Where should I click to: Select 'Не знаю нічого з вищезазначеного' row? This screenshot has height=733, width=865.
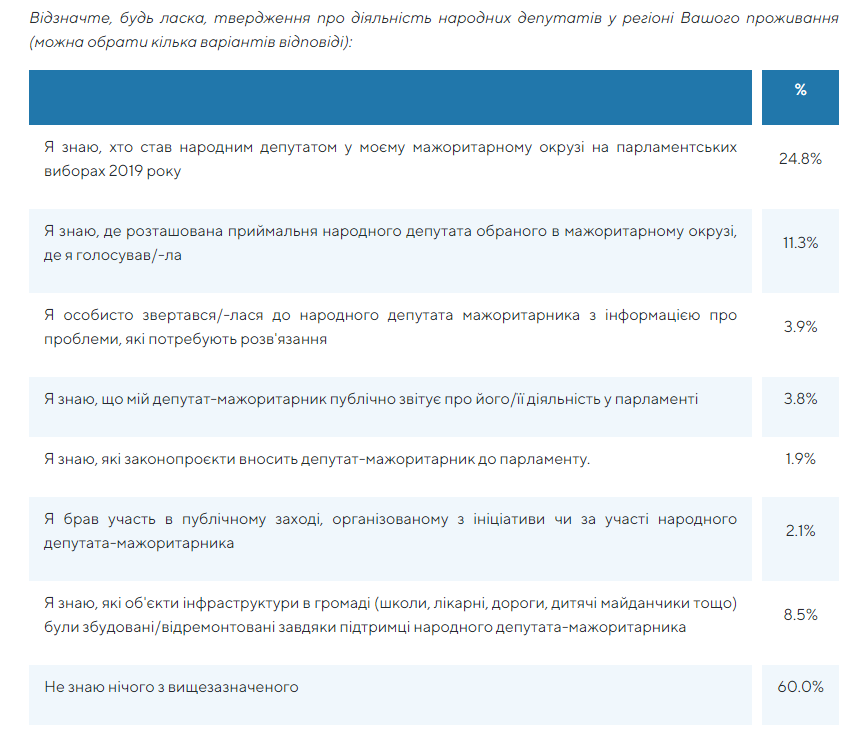pyautogui.click(x=172, y=687)
